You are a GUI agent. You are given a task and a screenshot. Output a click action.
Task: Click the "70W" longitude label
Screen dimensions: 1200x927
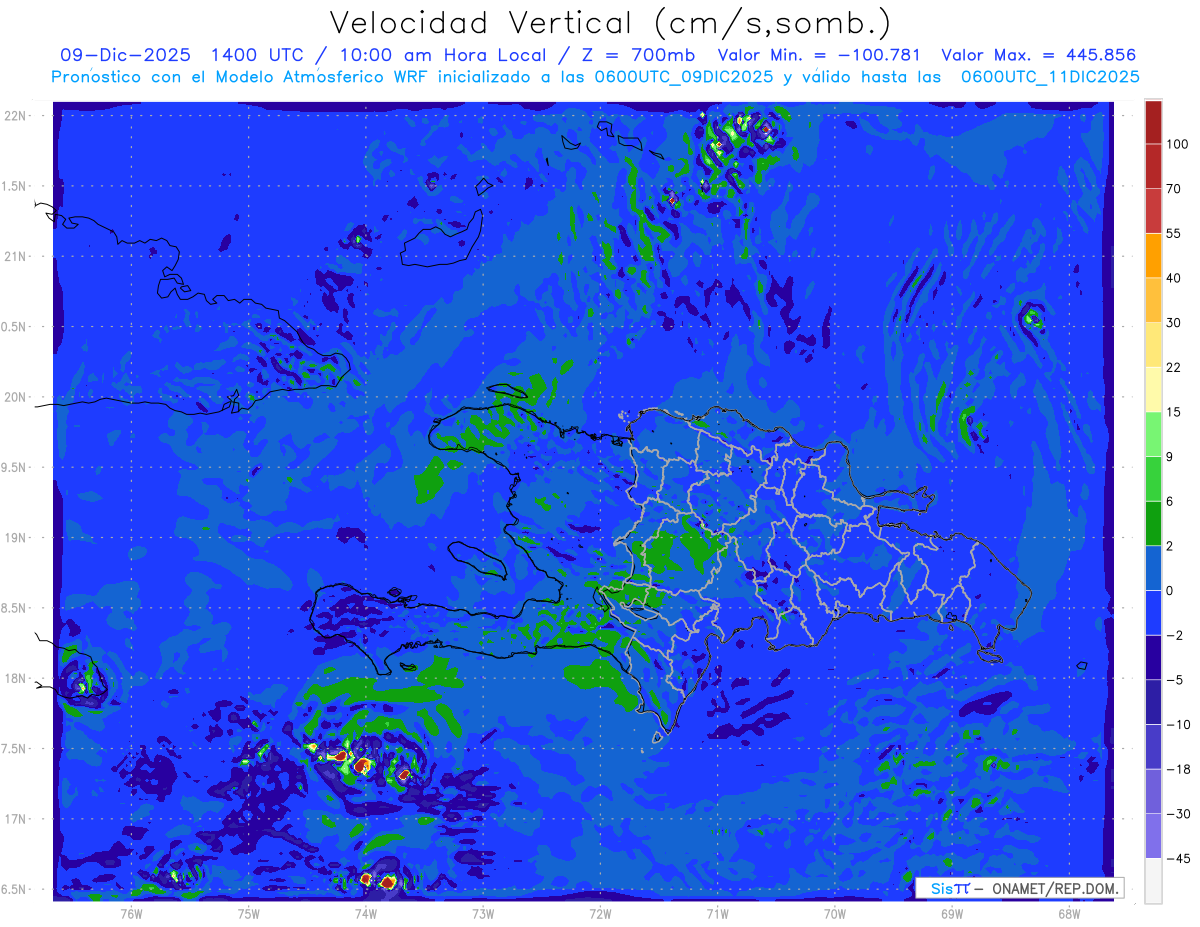[835, 913]
